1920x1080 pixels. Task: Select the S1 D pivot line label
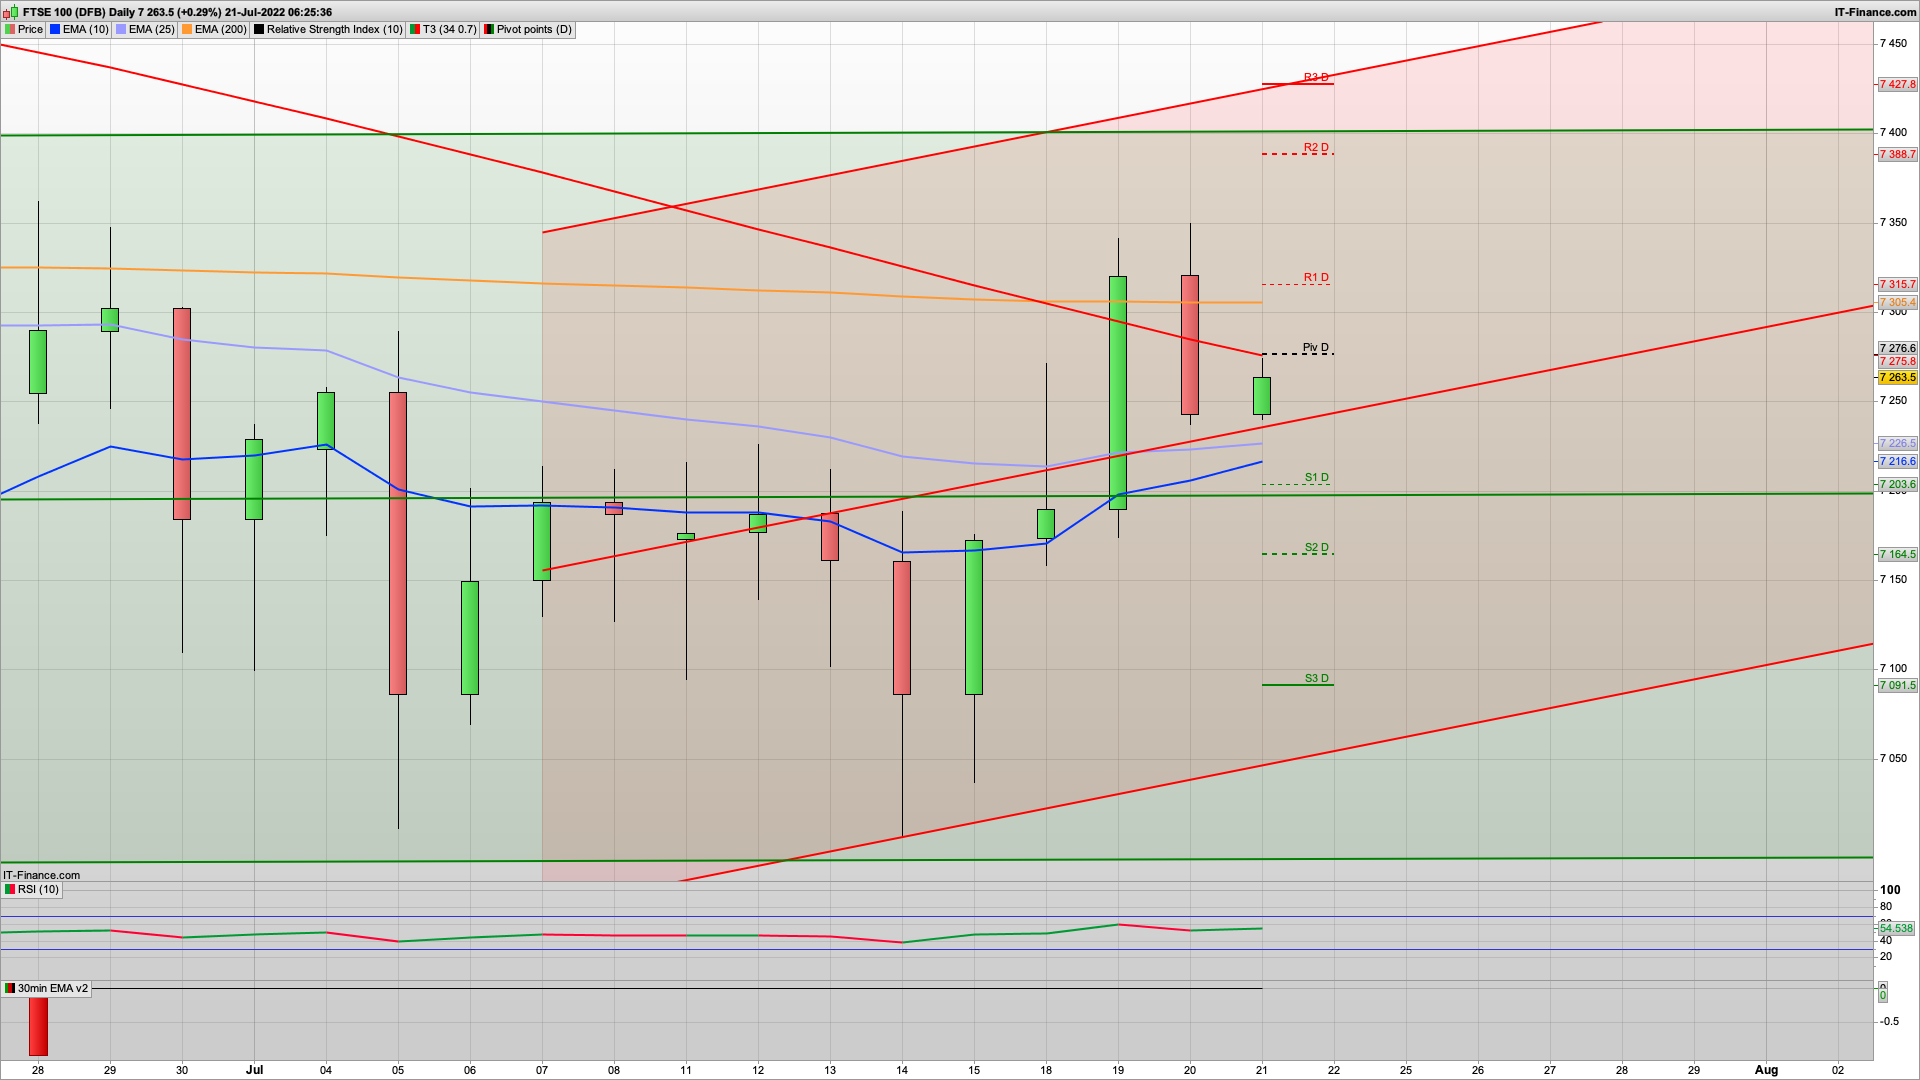1317,478
